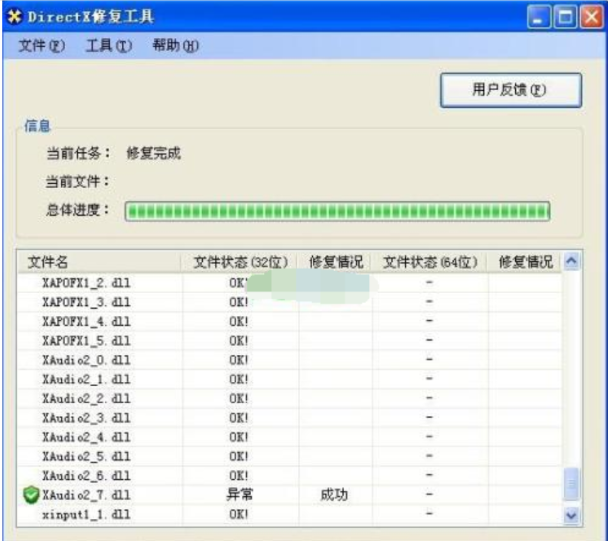Click the 成功 repair result cell
The width and height of the screenshot is (608, 541).
click(334, 495)
